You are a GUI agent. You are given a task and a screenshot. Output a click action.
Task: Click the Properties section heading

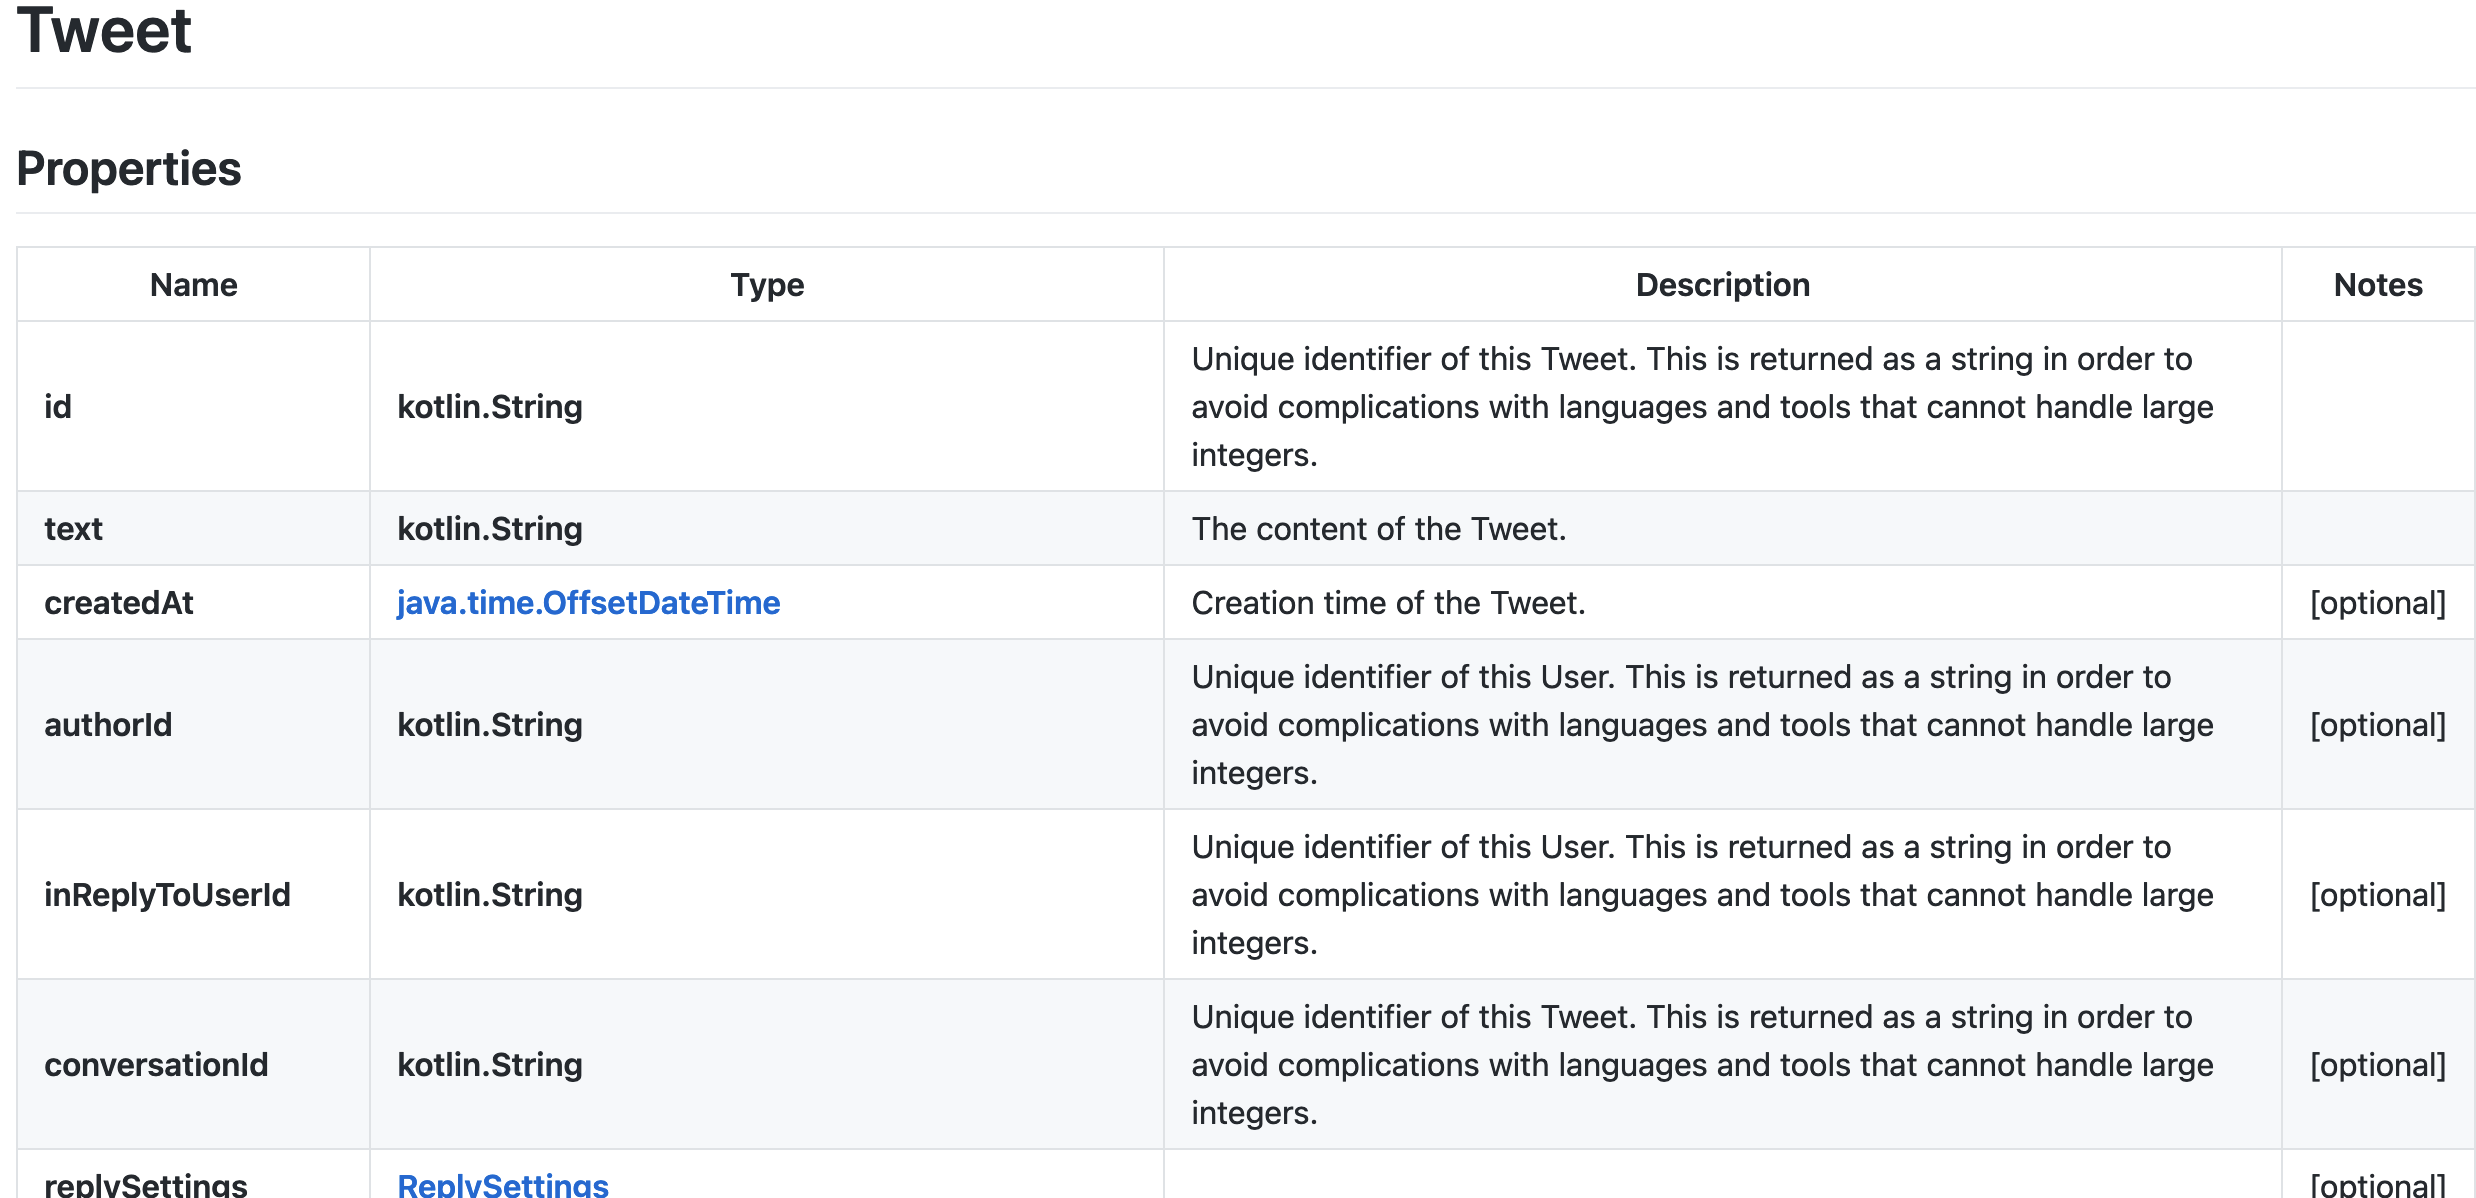pyautogui.click(x=128, y=168)
